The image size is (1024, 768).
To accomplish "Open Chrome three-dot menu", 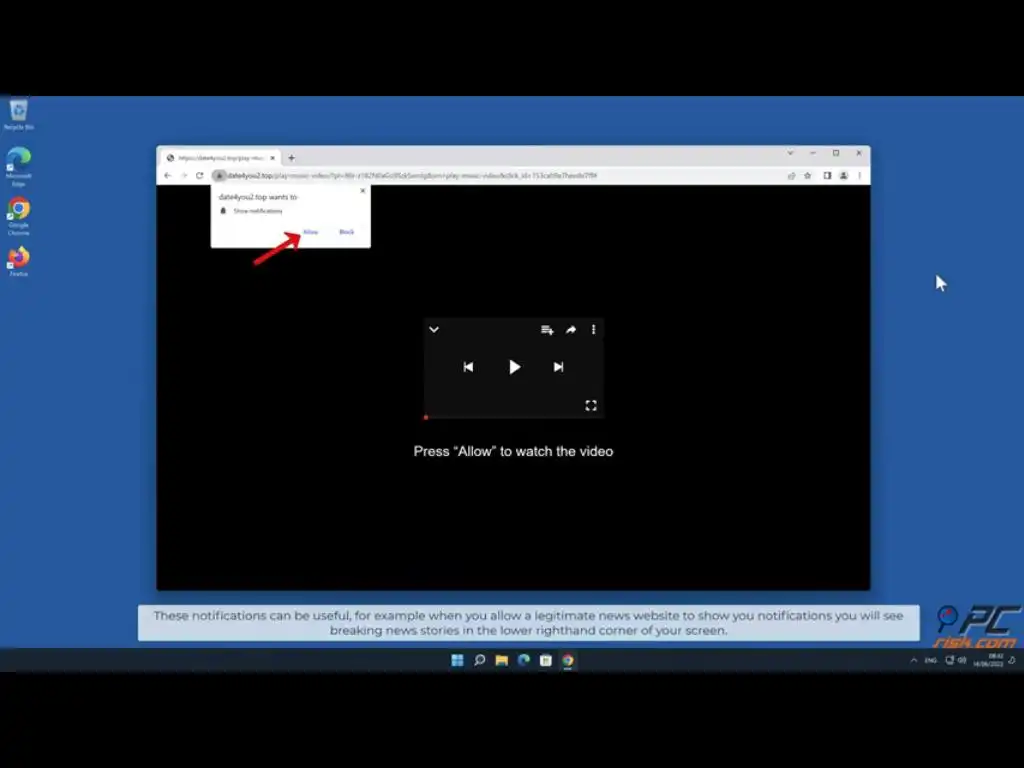I will [x=859, y=176].
